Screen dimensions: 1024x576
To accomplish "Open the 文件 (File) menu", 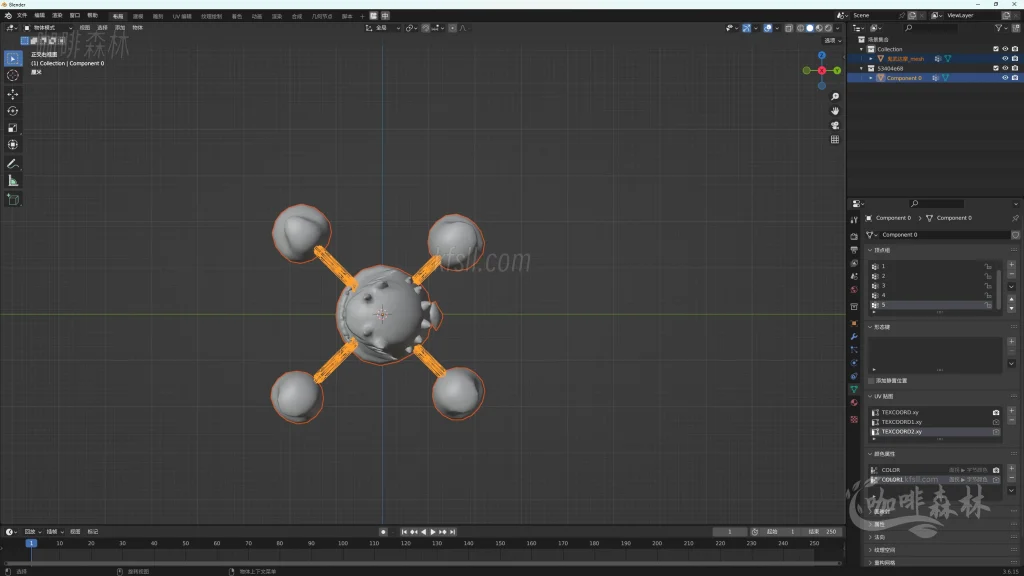I will pyautogui.click(x=22, y=16).
